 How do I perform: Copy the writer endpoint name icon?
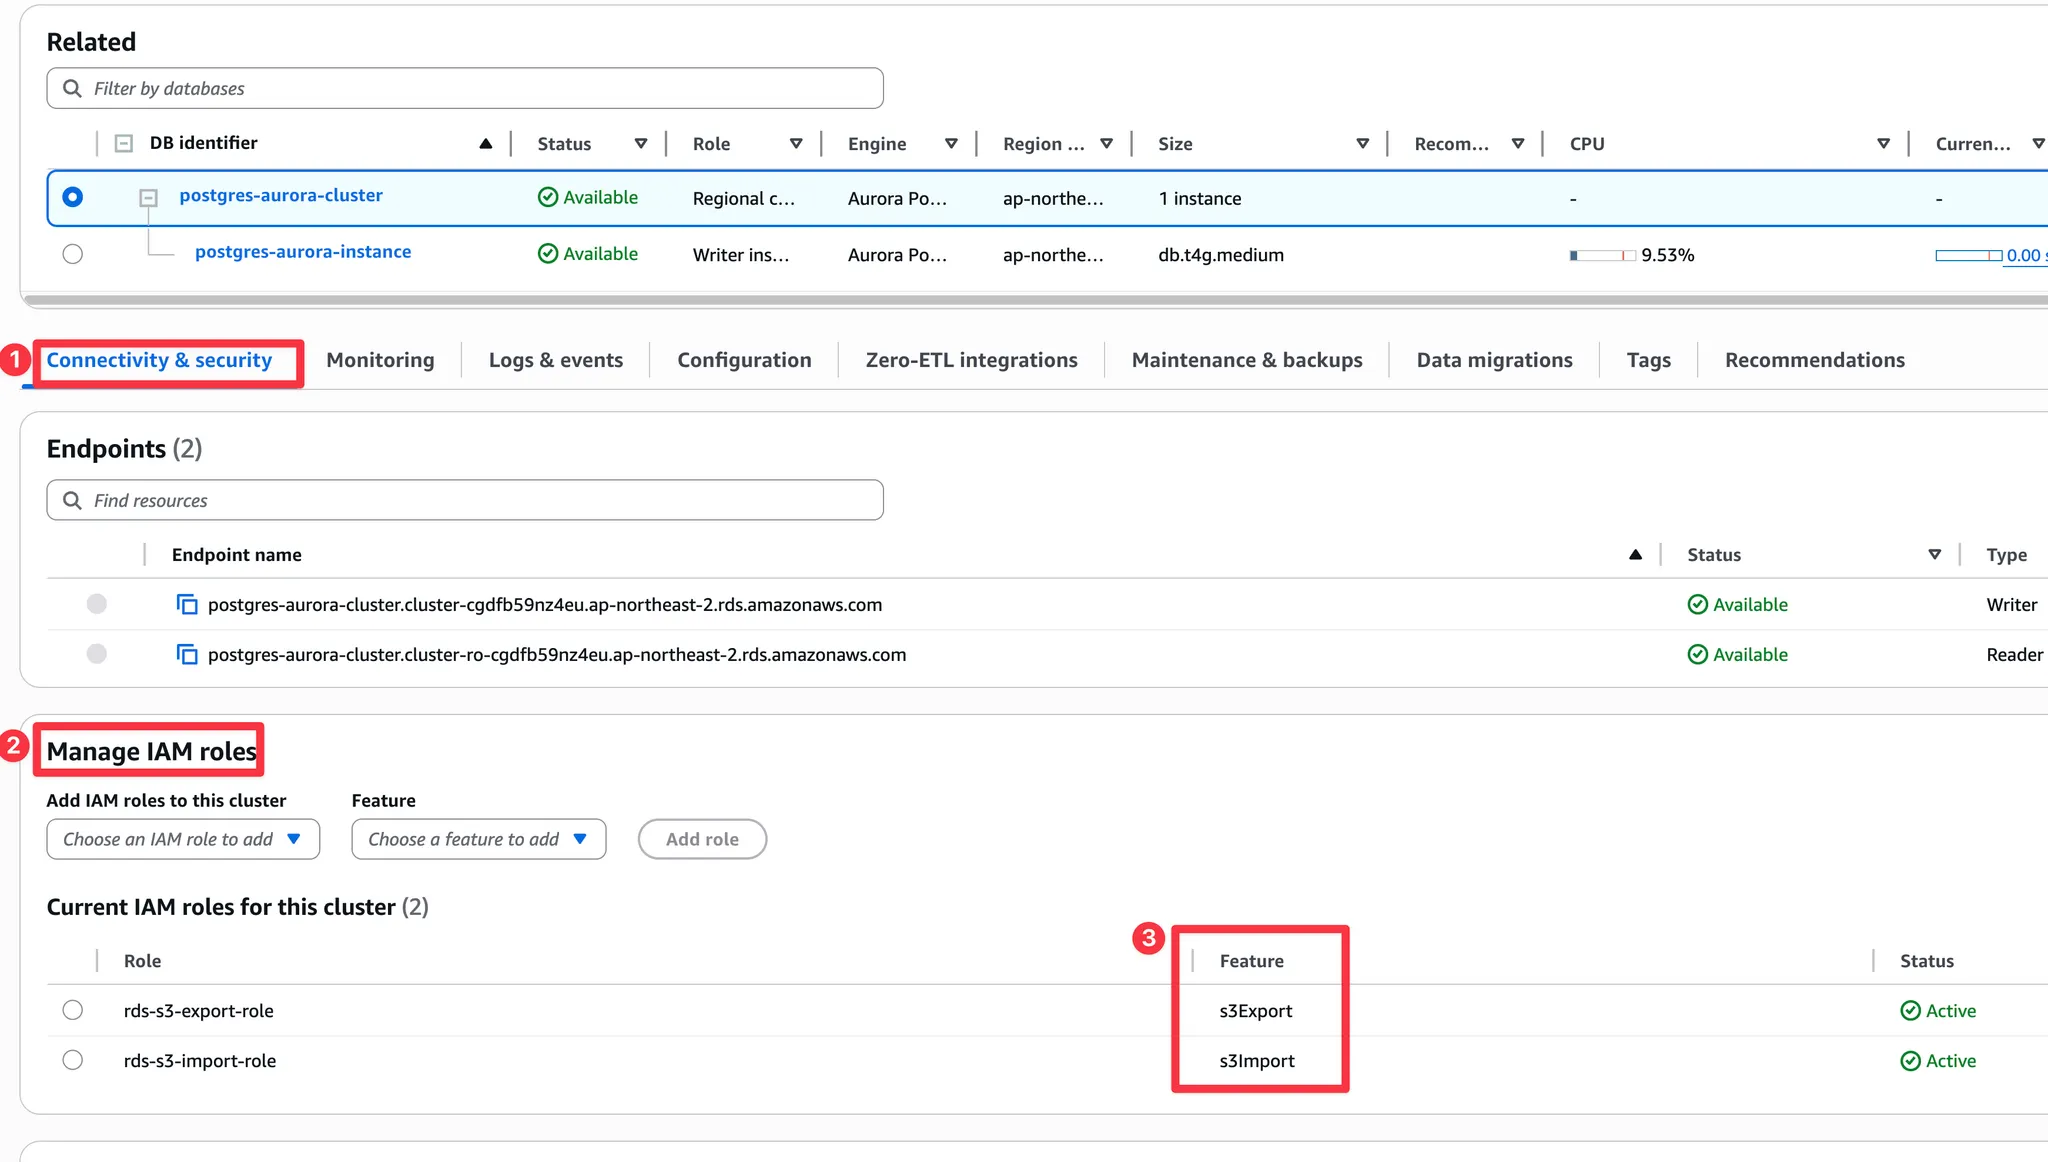click(x=187, y=604)
